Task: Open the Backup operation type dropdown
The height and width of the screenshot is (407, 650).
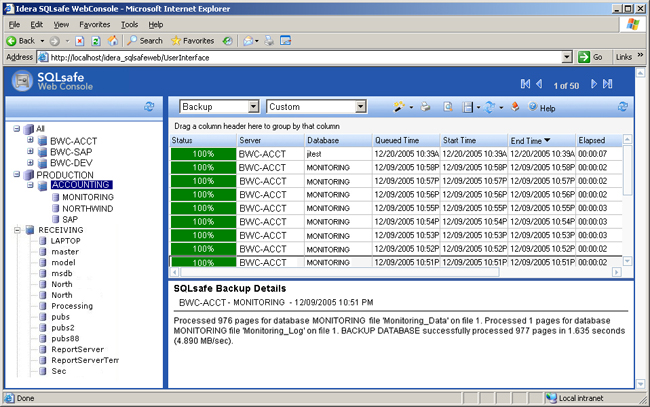Action: pos(254,107)
